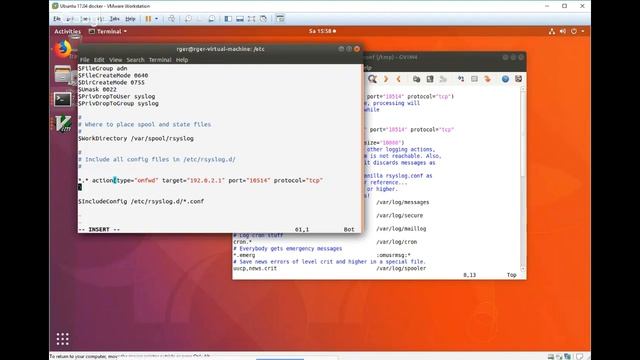The width and height of the screenshot is (640, 360).
Task: Click GVim's Save Session toolbar icon
Action: pyautogui.click(x=430, y=79)
